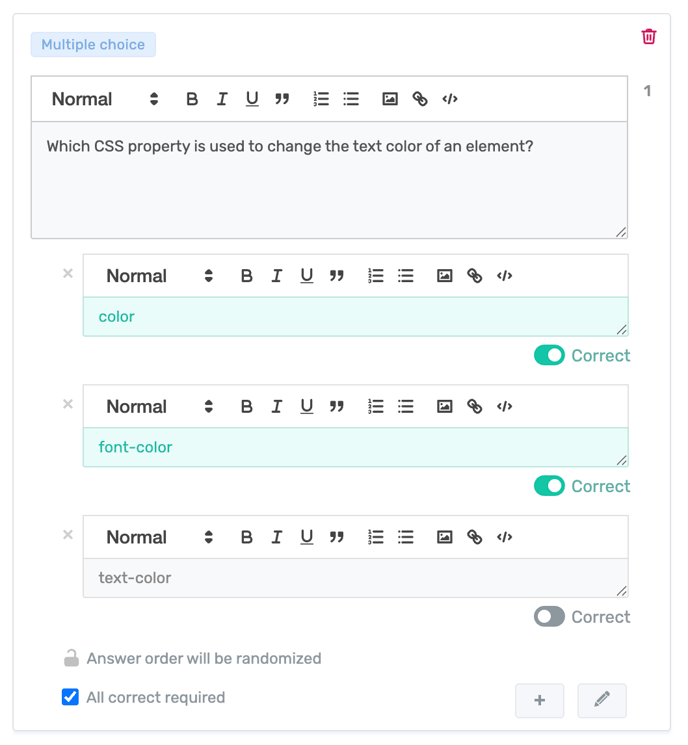Turn off Correct for the 'color' answer
The height and width of the screenshot is (745, 688).
pos(549,356)
